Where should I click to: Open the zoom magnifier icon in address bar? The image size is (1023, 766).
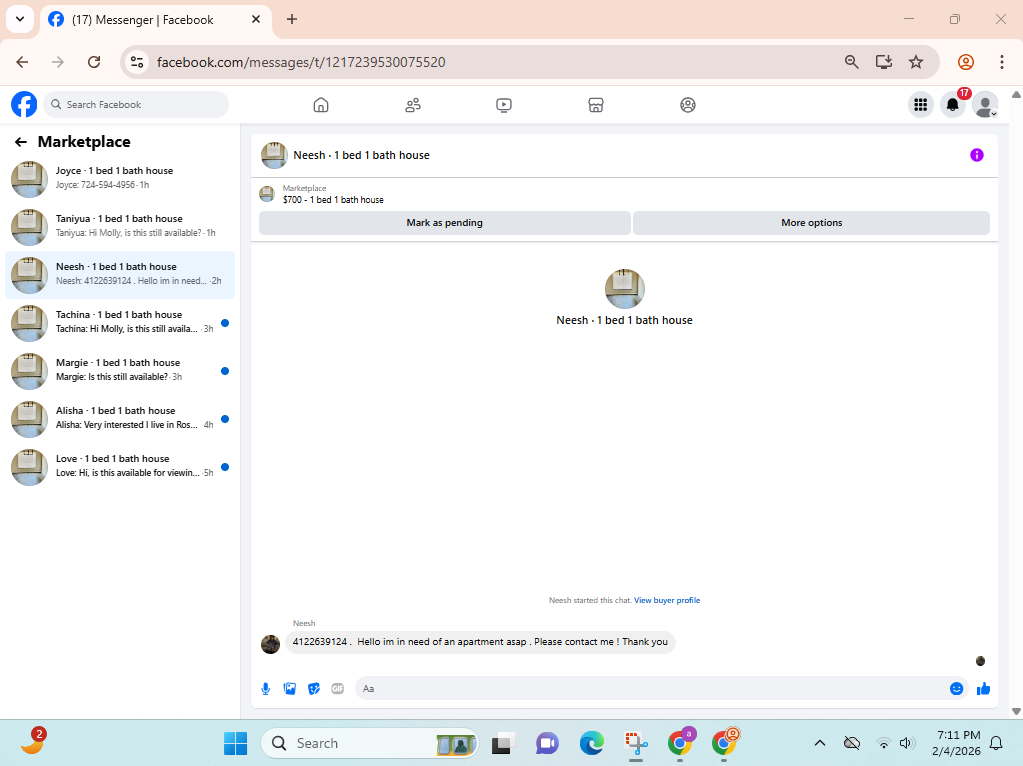(x=851, y=62)
